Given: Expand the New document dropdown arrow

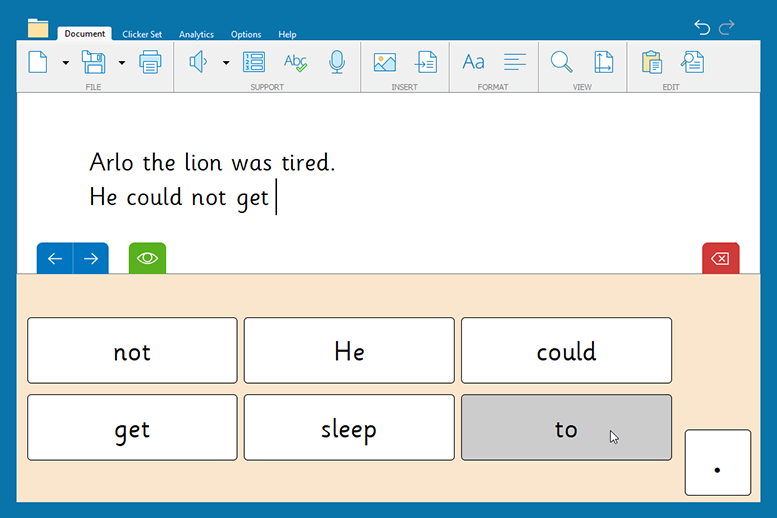Looking at the screenshot, I should coord(66,63).
